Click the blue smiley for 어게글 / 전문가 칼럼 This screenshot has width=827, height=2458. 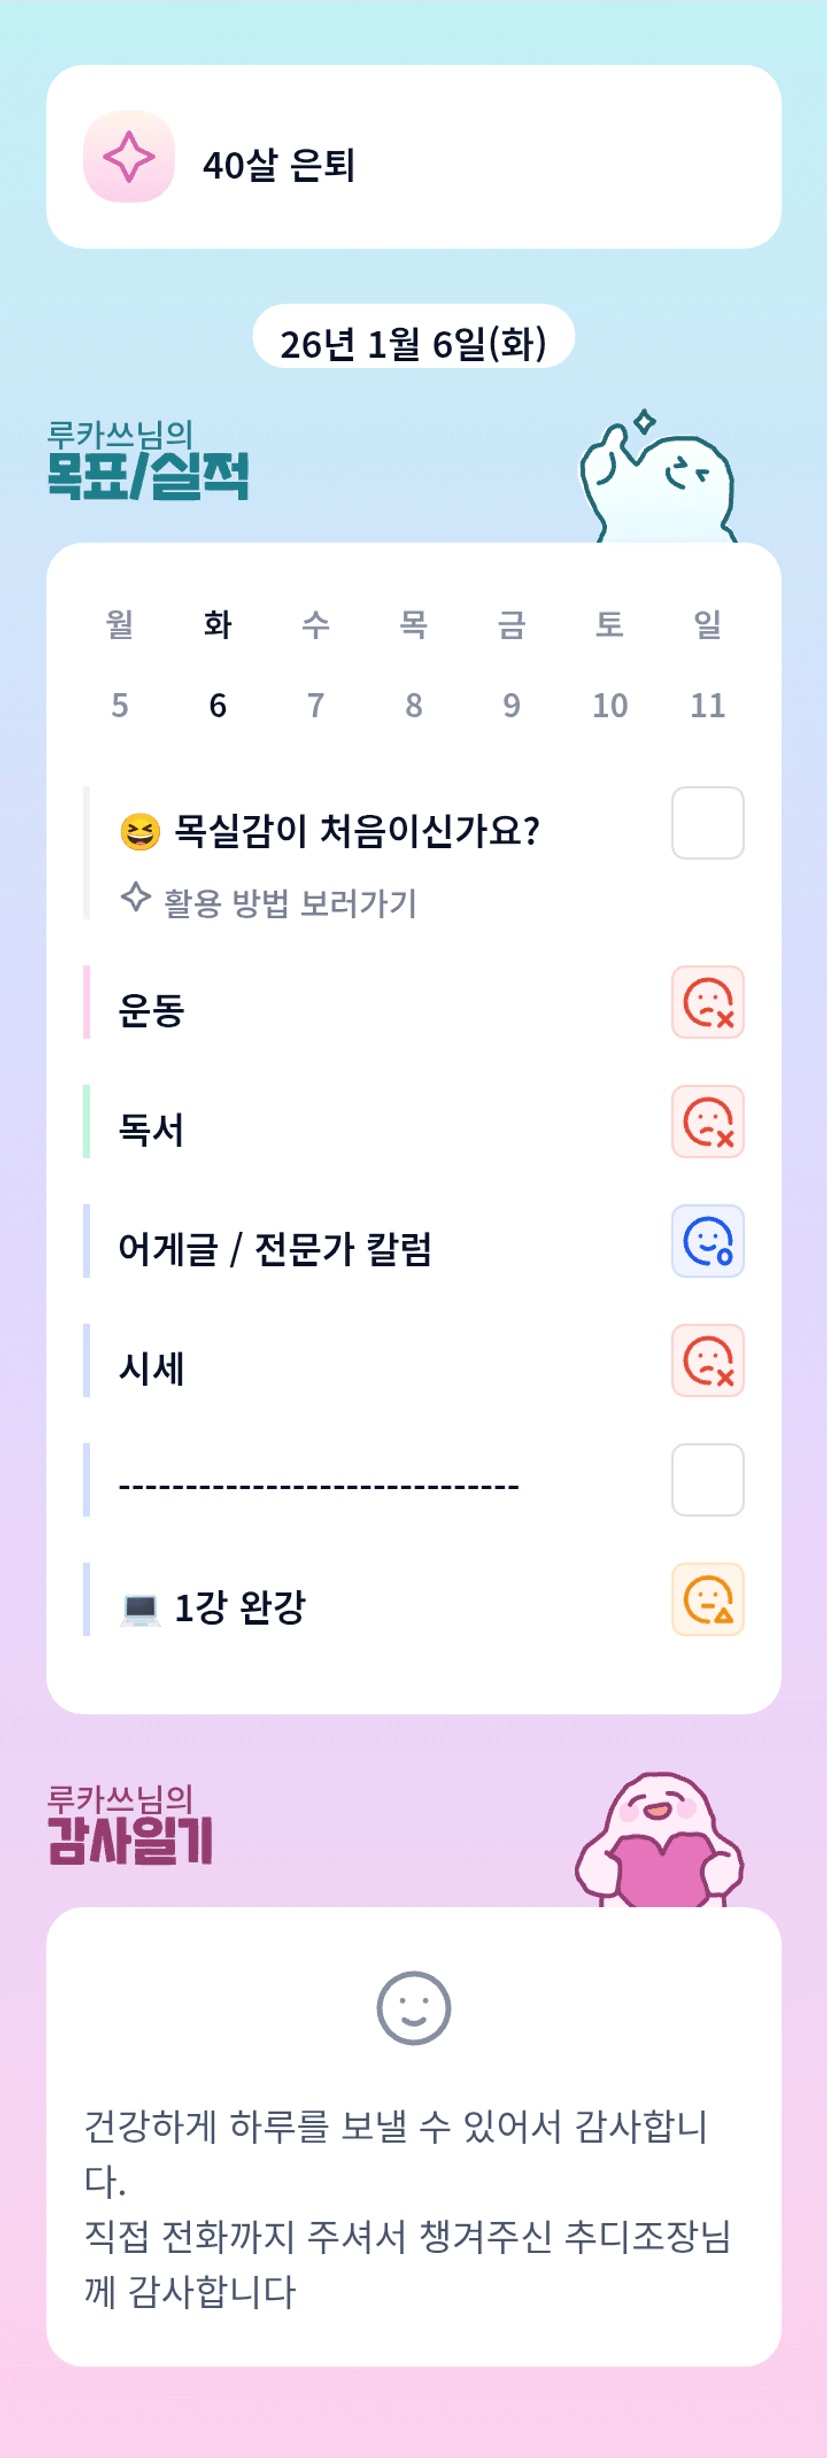(707, 1241)
